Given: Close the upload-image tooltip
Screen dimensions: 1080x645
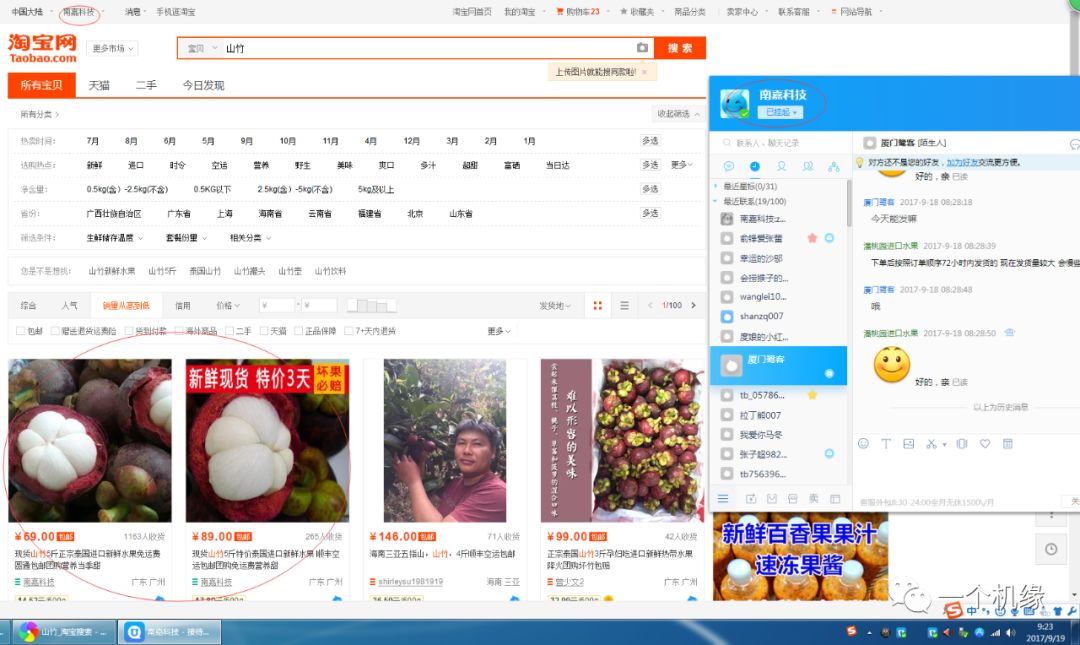Looking at the screenshot, I should 644,72.
